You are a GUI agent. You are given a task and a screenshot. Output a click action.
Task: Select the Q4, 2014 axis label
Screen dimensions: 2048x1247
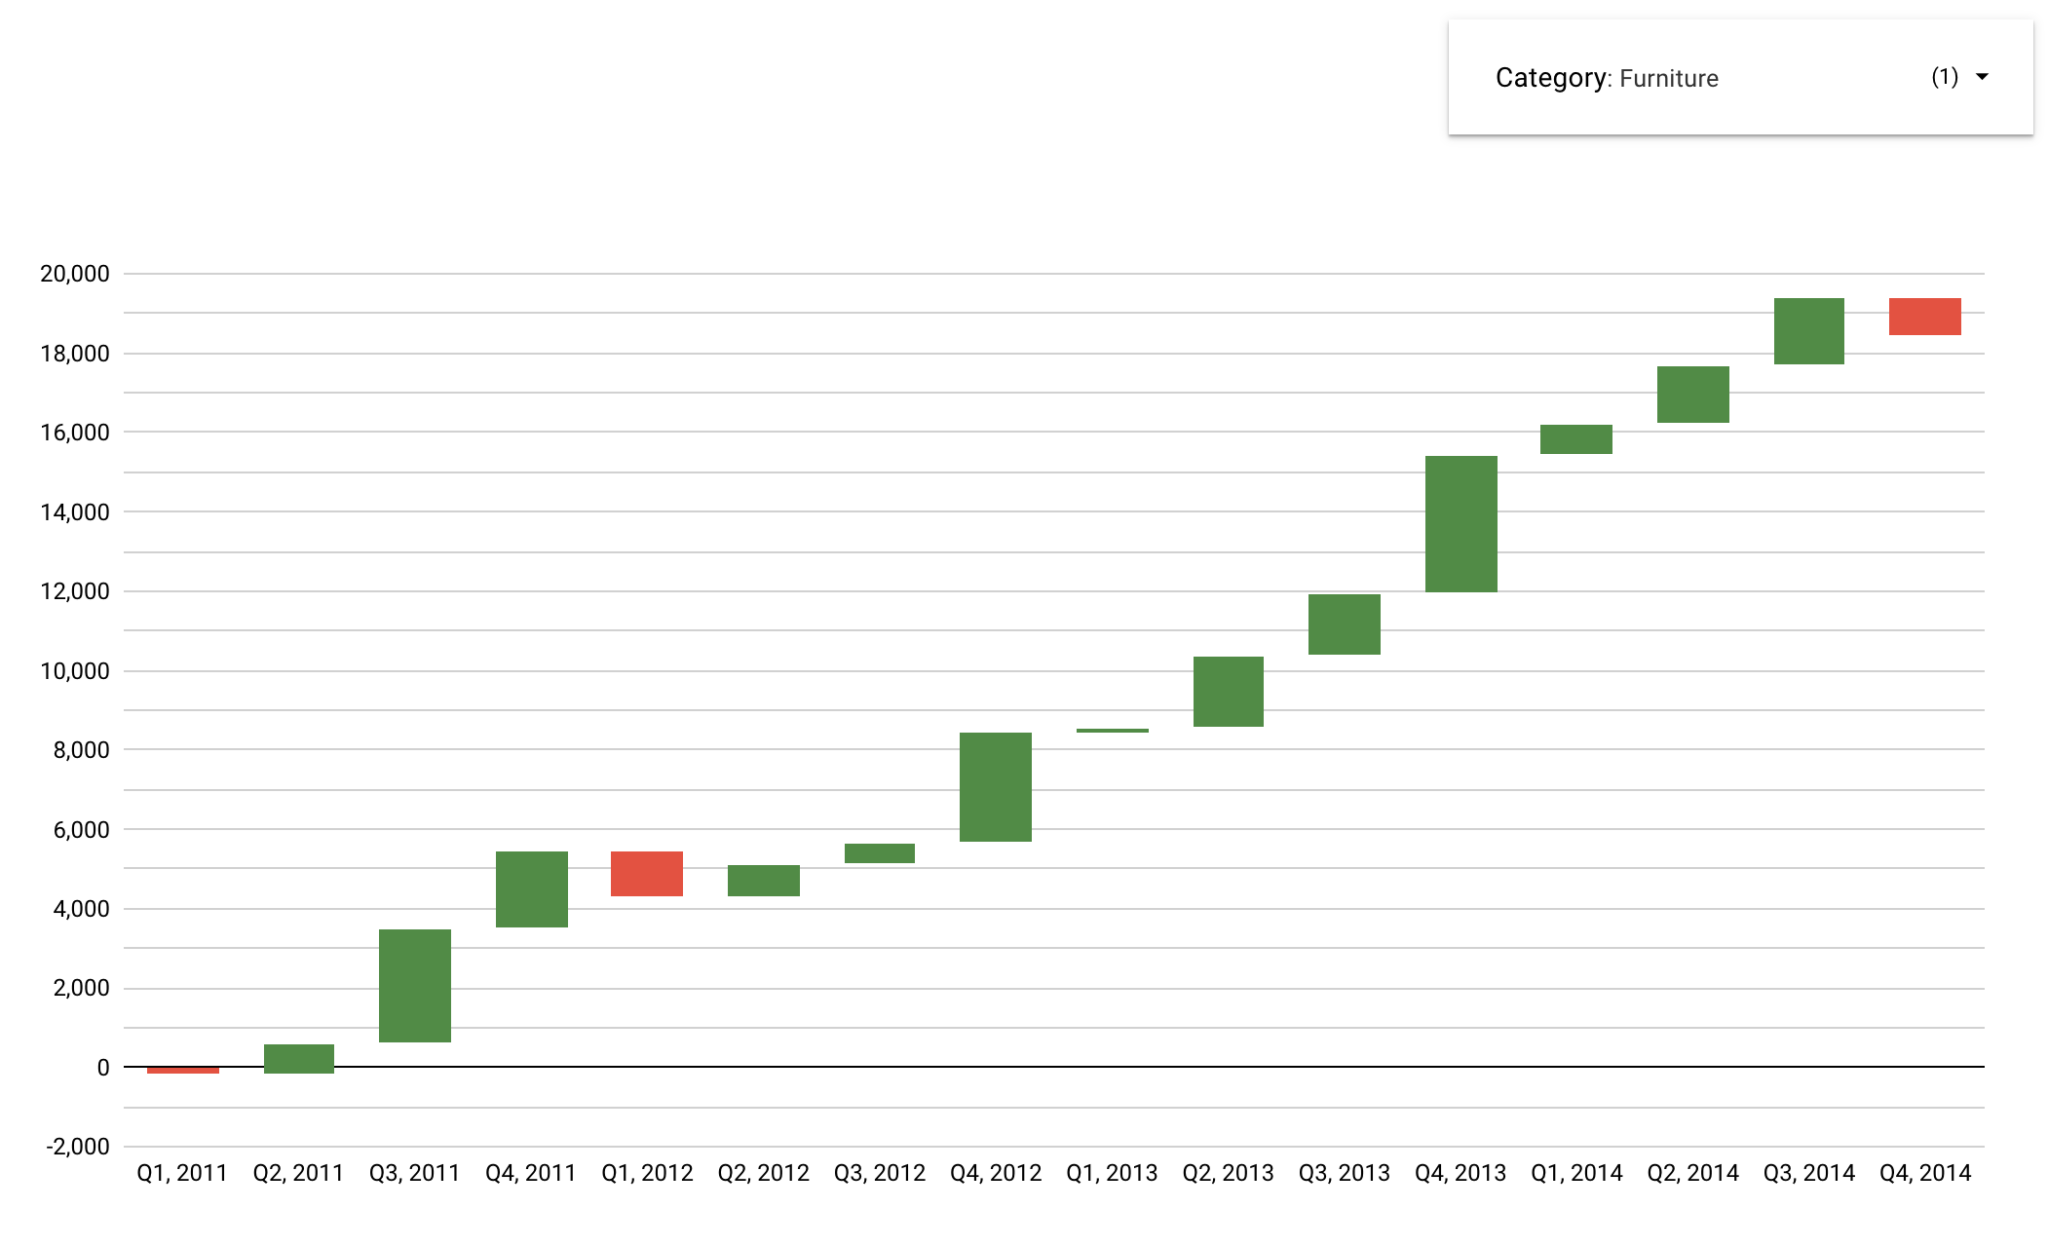pyautogui.click(x=1924, y=1172)
